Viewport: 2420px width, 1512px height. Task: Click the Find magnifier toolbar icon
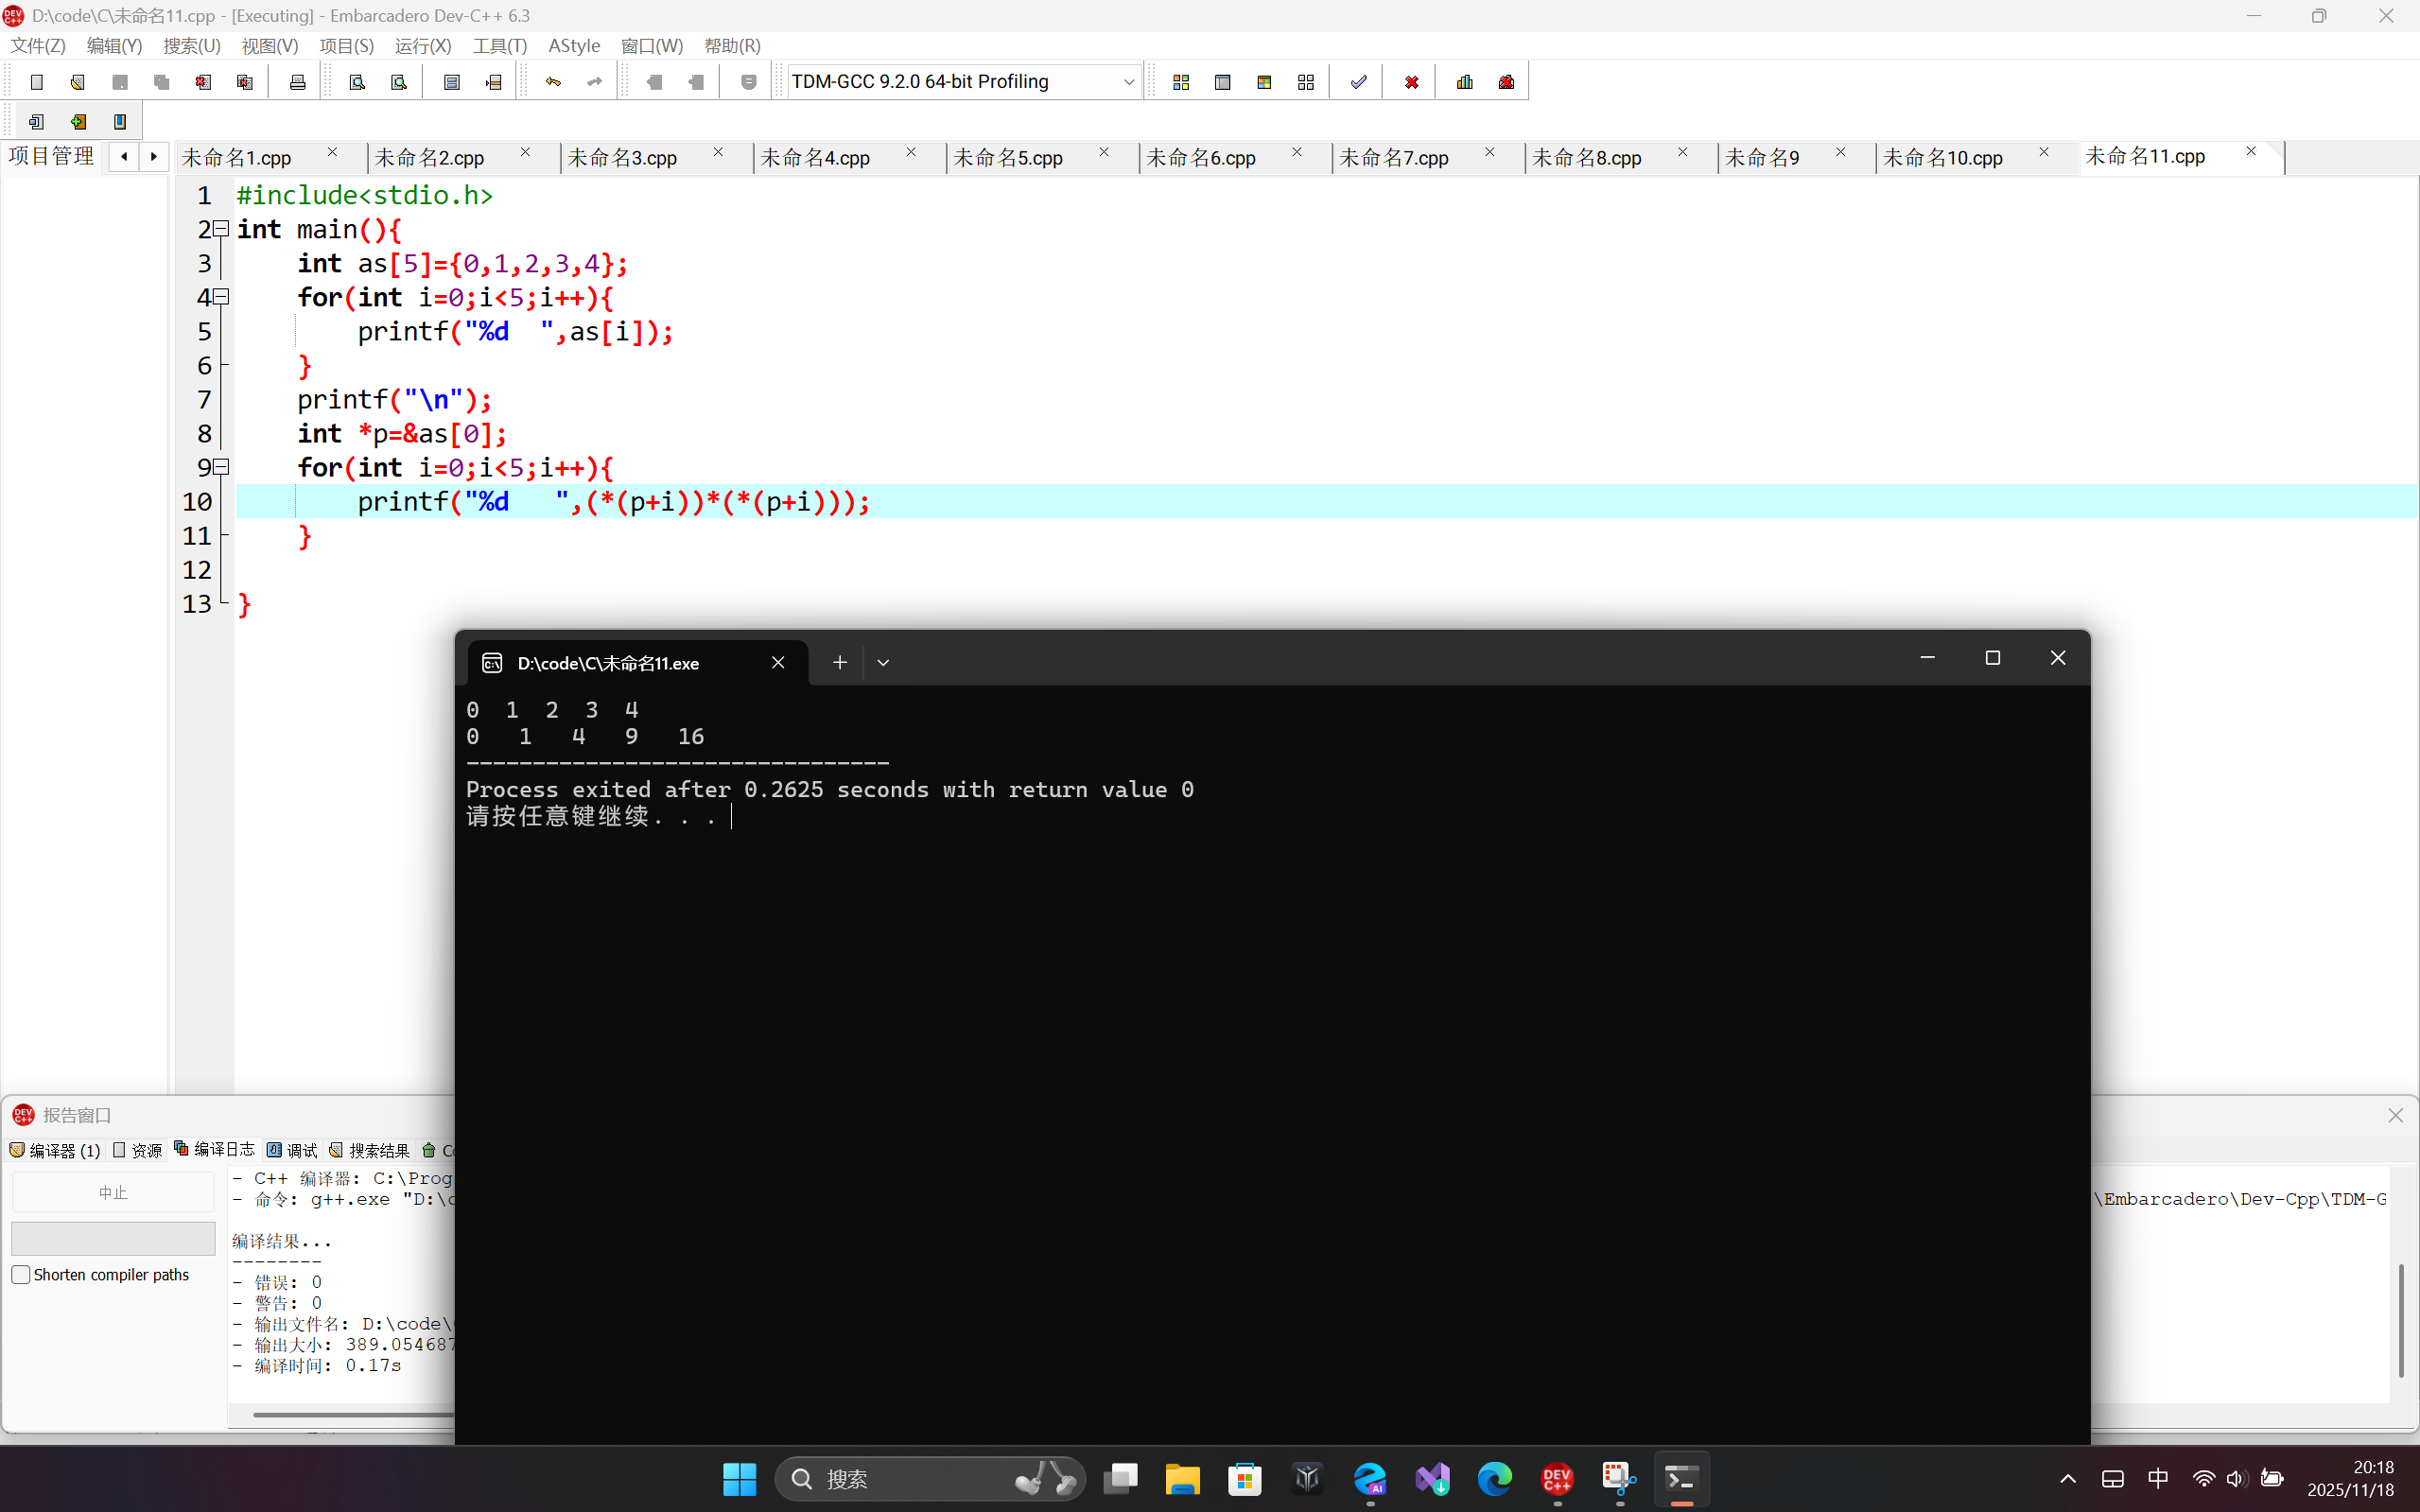(x=357, y=82)
